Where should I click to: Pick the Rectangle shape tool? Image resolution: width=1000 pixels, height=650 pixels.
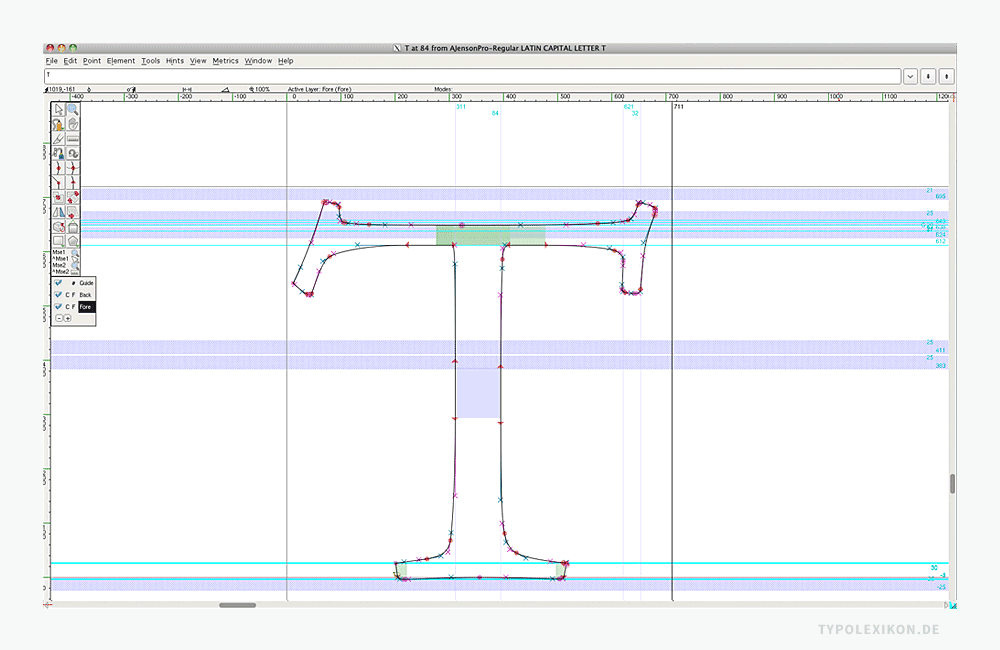click(59, 241)
